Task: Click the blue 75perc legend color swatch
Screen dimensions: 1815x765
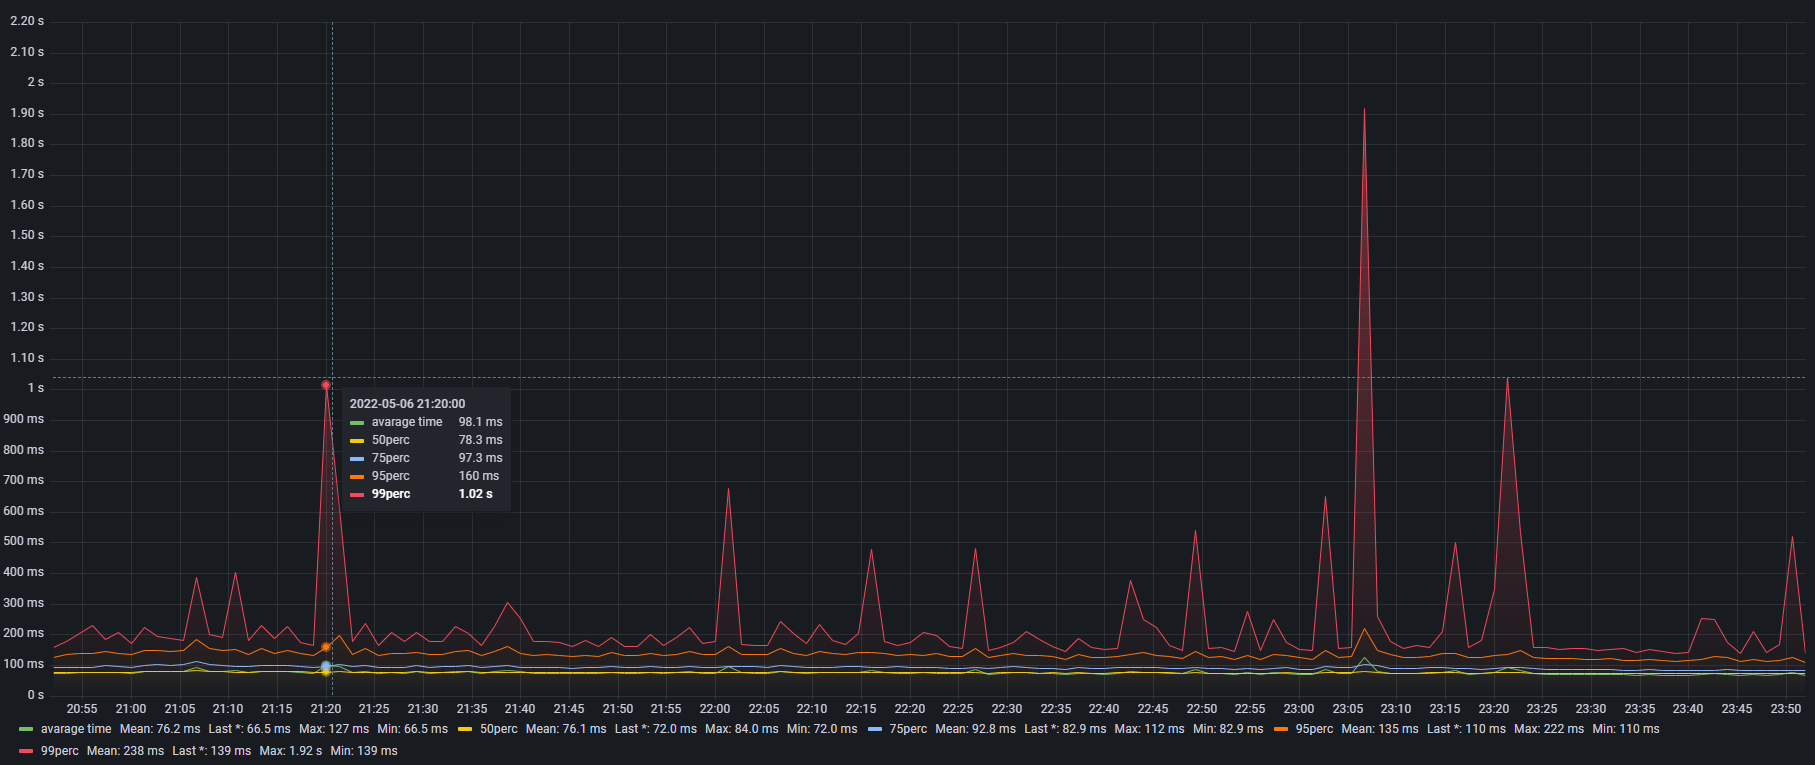Action: (x=875, y=729)
